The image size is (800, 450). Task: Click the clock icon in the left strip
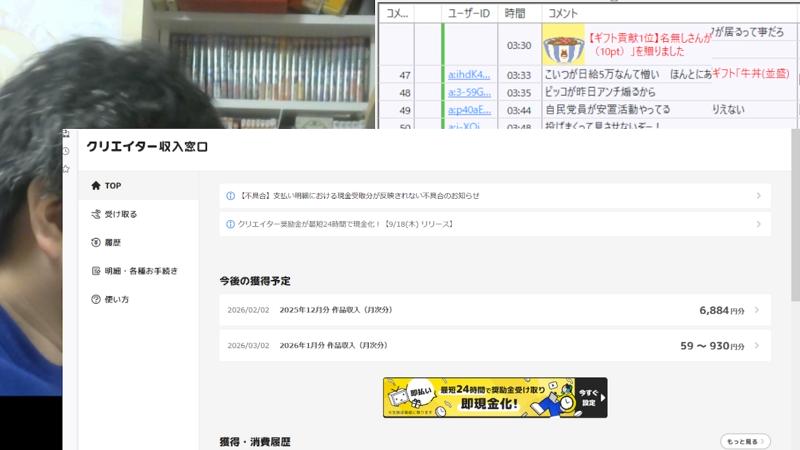66,151
